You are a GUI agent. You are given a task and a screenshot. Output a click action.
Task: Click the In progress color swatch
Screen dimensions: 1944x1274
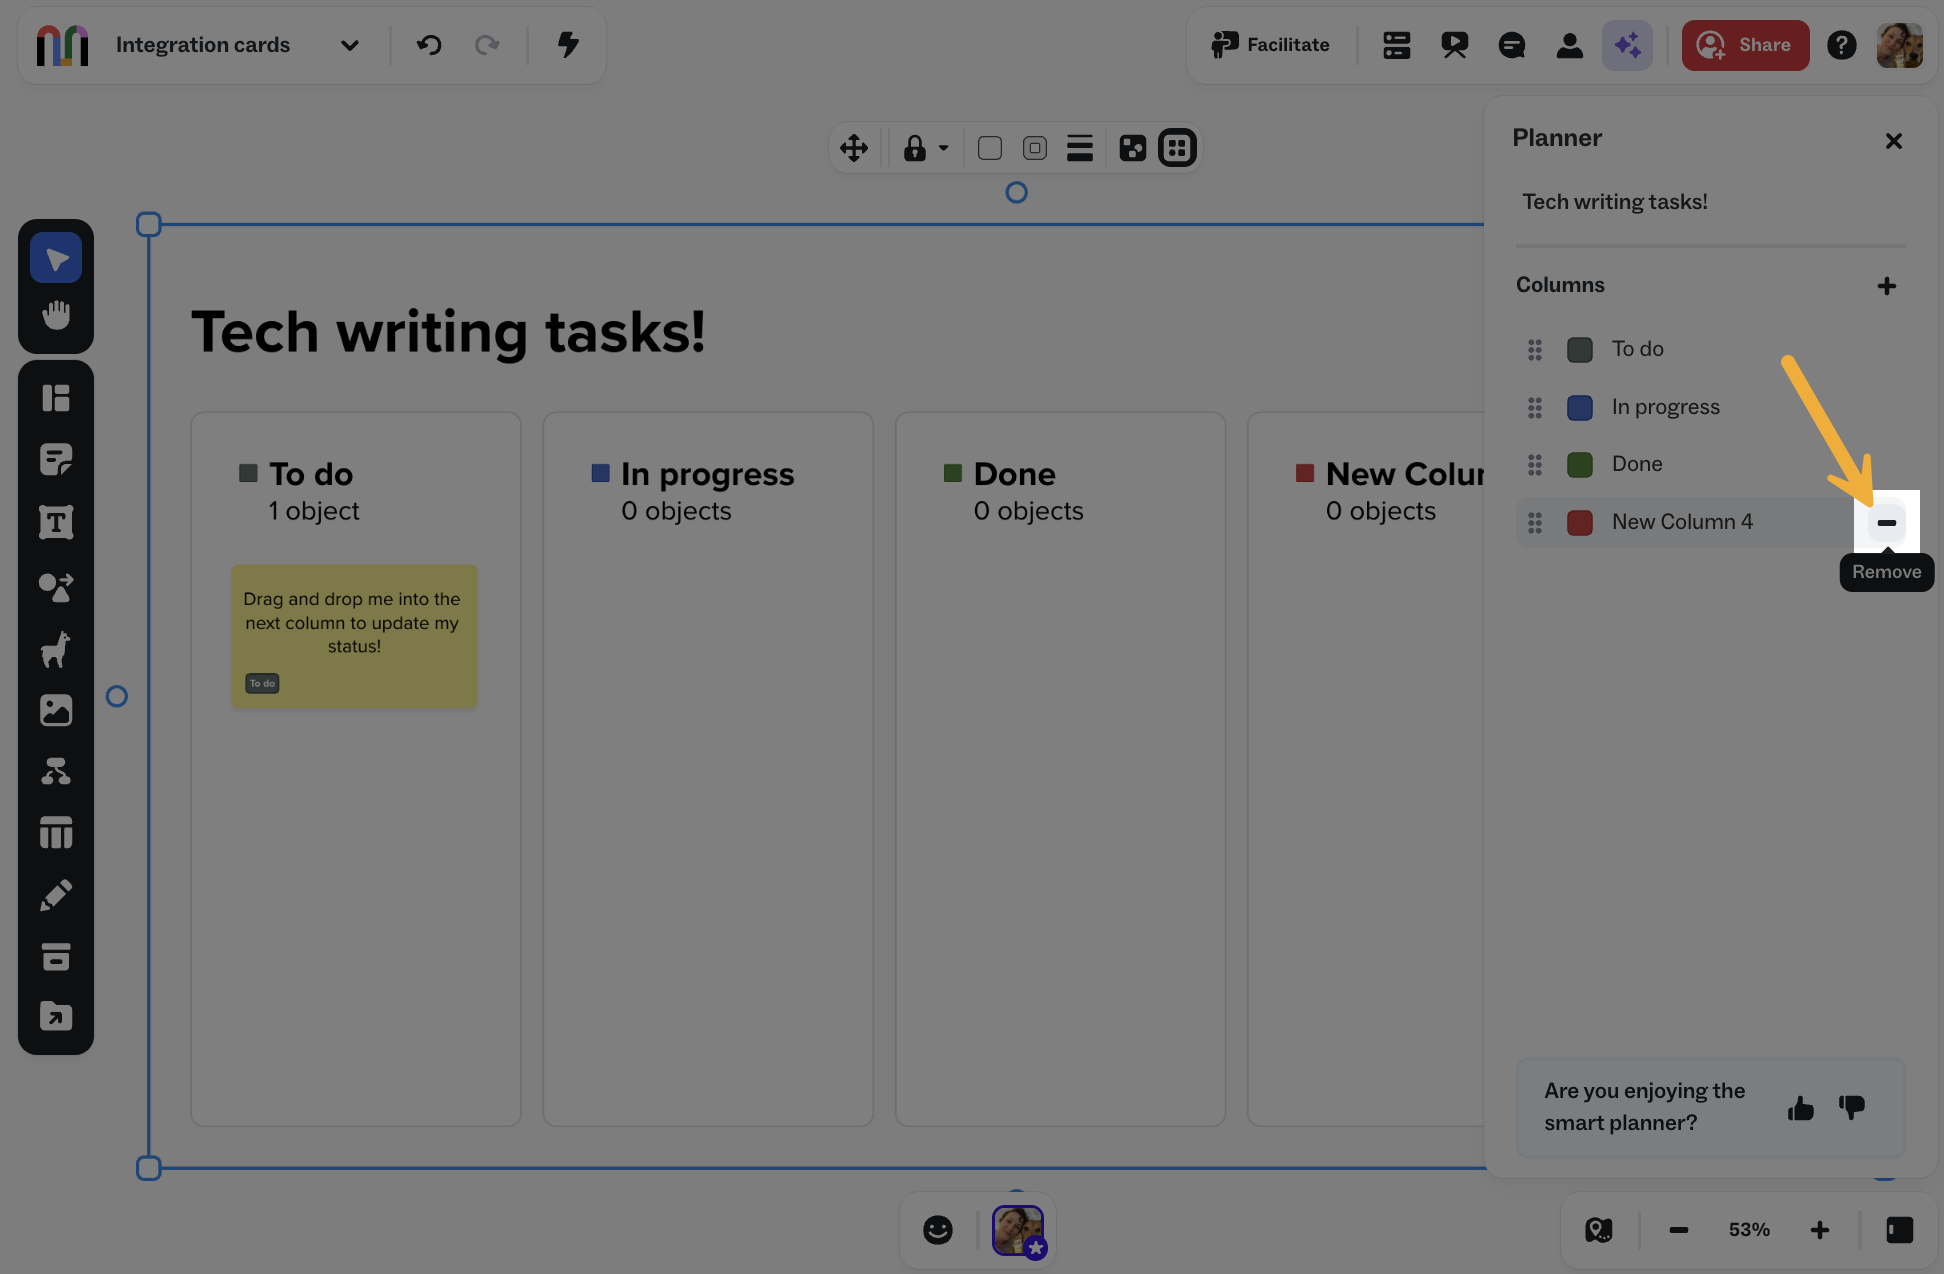pos(1580,408)
